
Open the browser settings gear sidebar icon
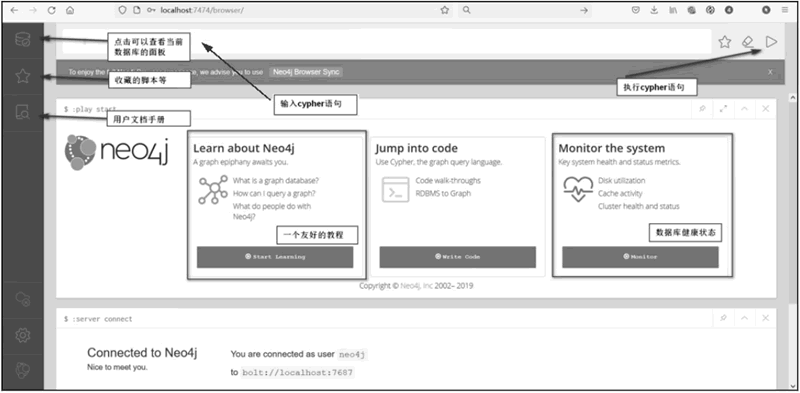(22, 335)
